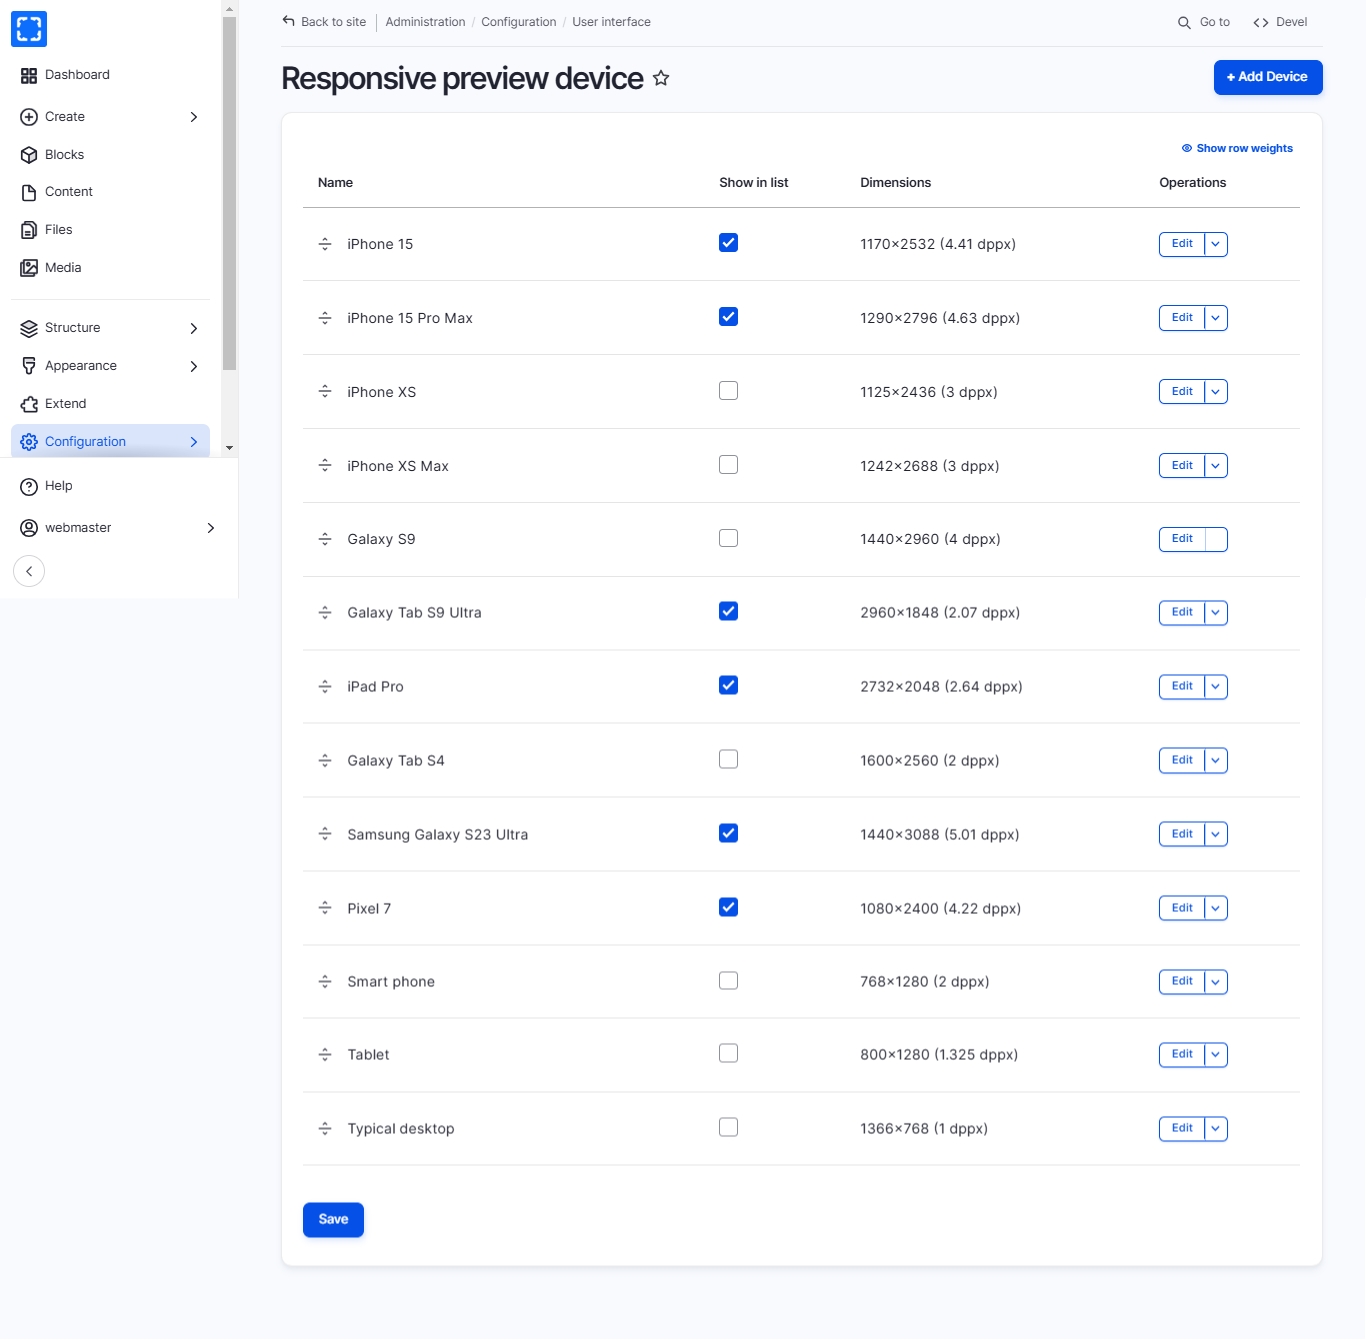The height and width of the screenshot is (1340, 1366).
Task: Uncheck Show in list for iPhone 15
Action: pos(728,243)
